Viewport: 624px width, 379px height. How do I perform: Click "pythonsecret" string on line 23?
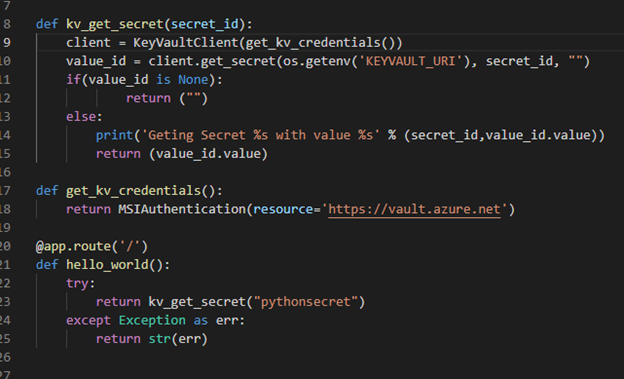(305, 302)
